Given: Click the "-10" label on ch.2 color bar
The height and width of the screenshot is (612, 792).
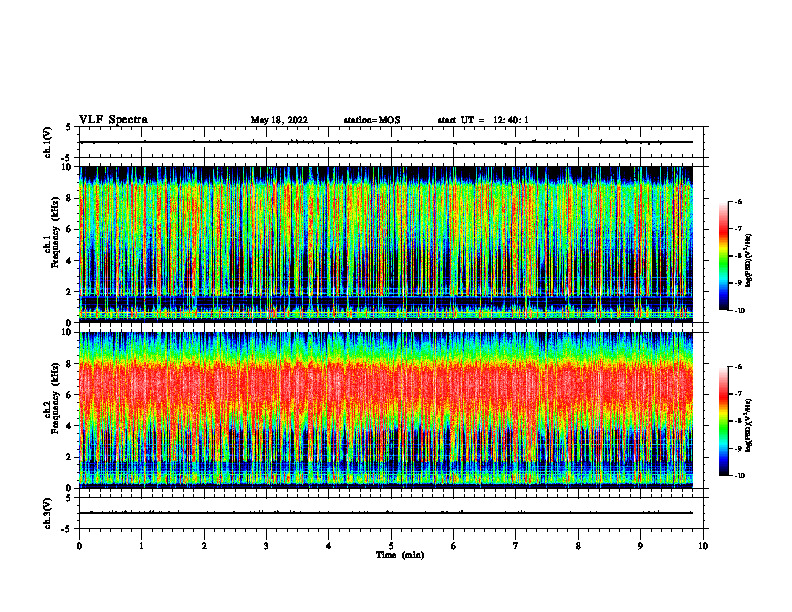Looking at the screenshot, I should point(740,476).
